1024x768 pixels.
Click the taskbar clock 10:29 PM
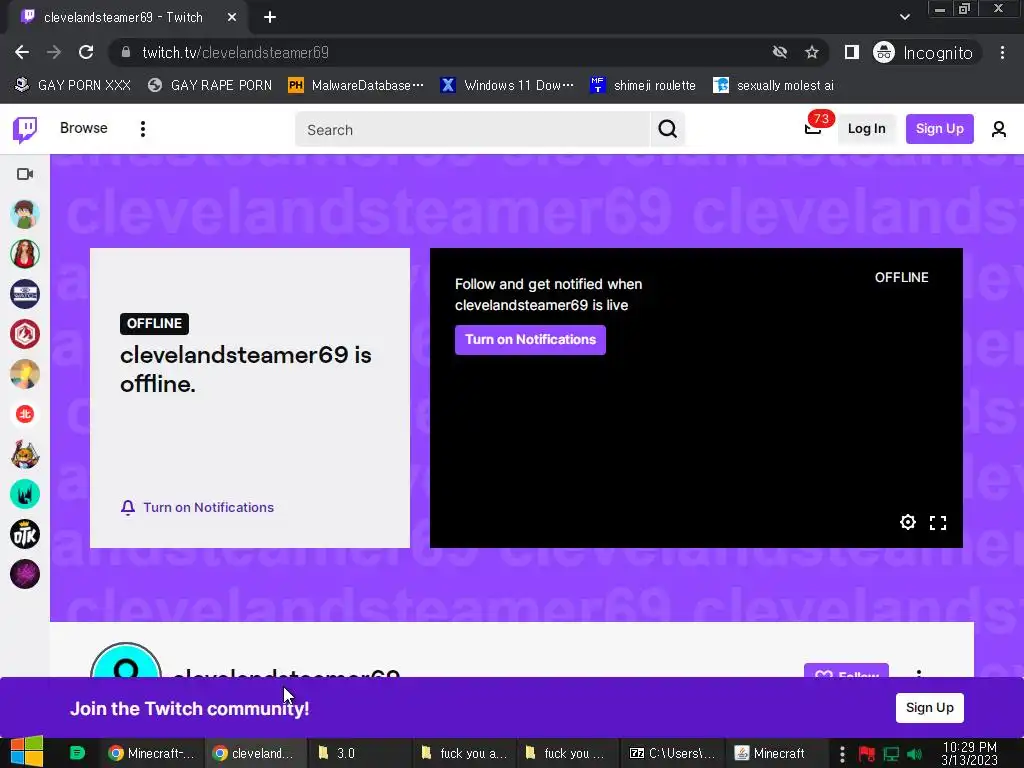click(969, 753)
